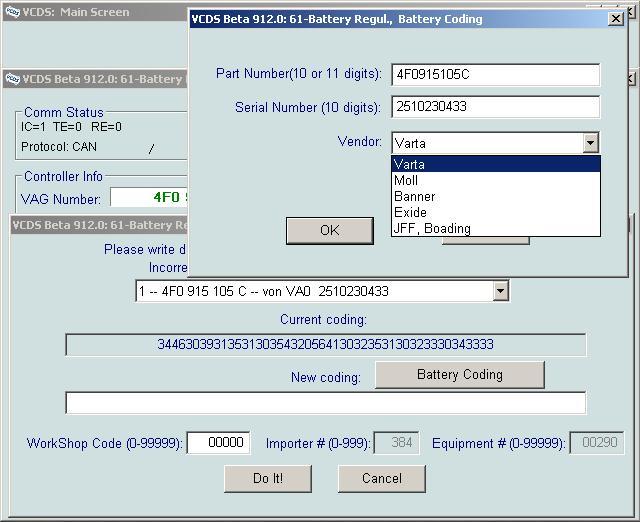640x522 pixels.
Task: Toggle the Vendor dropdown arrow
Action: (591, 143)
